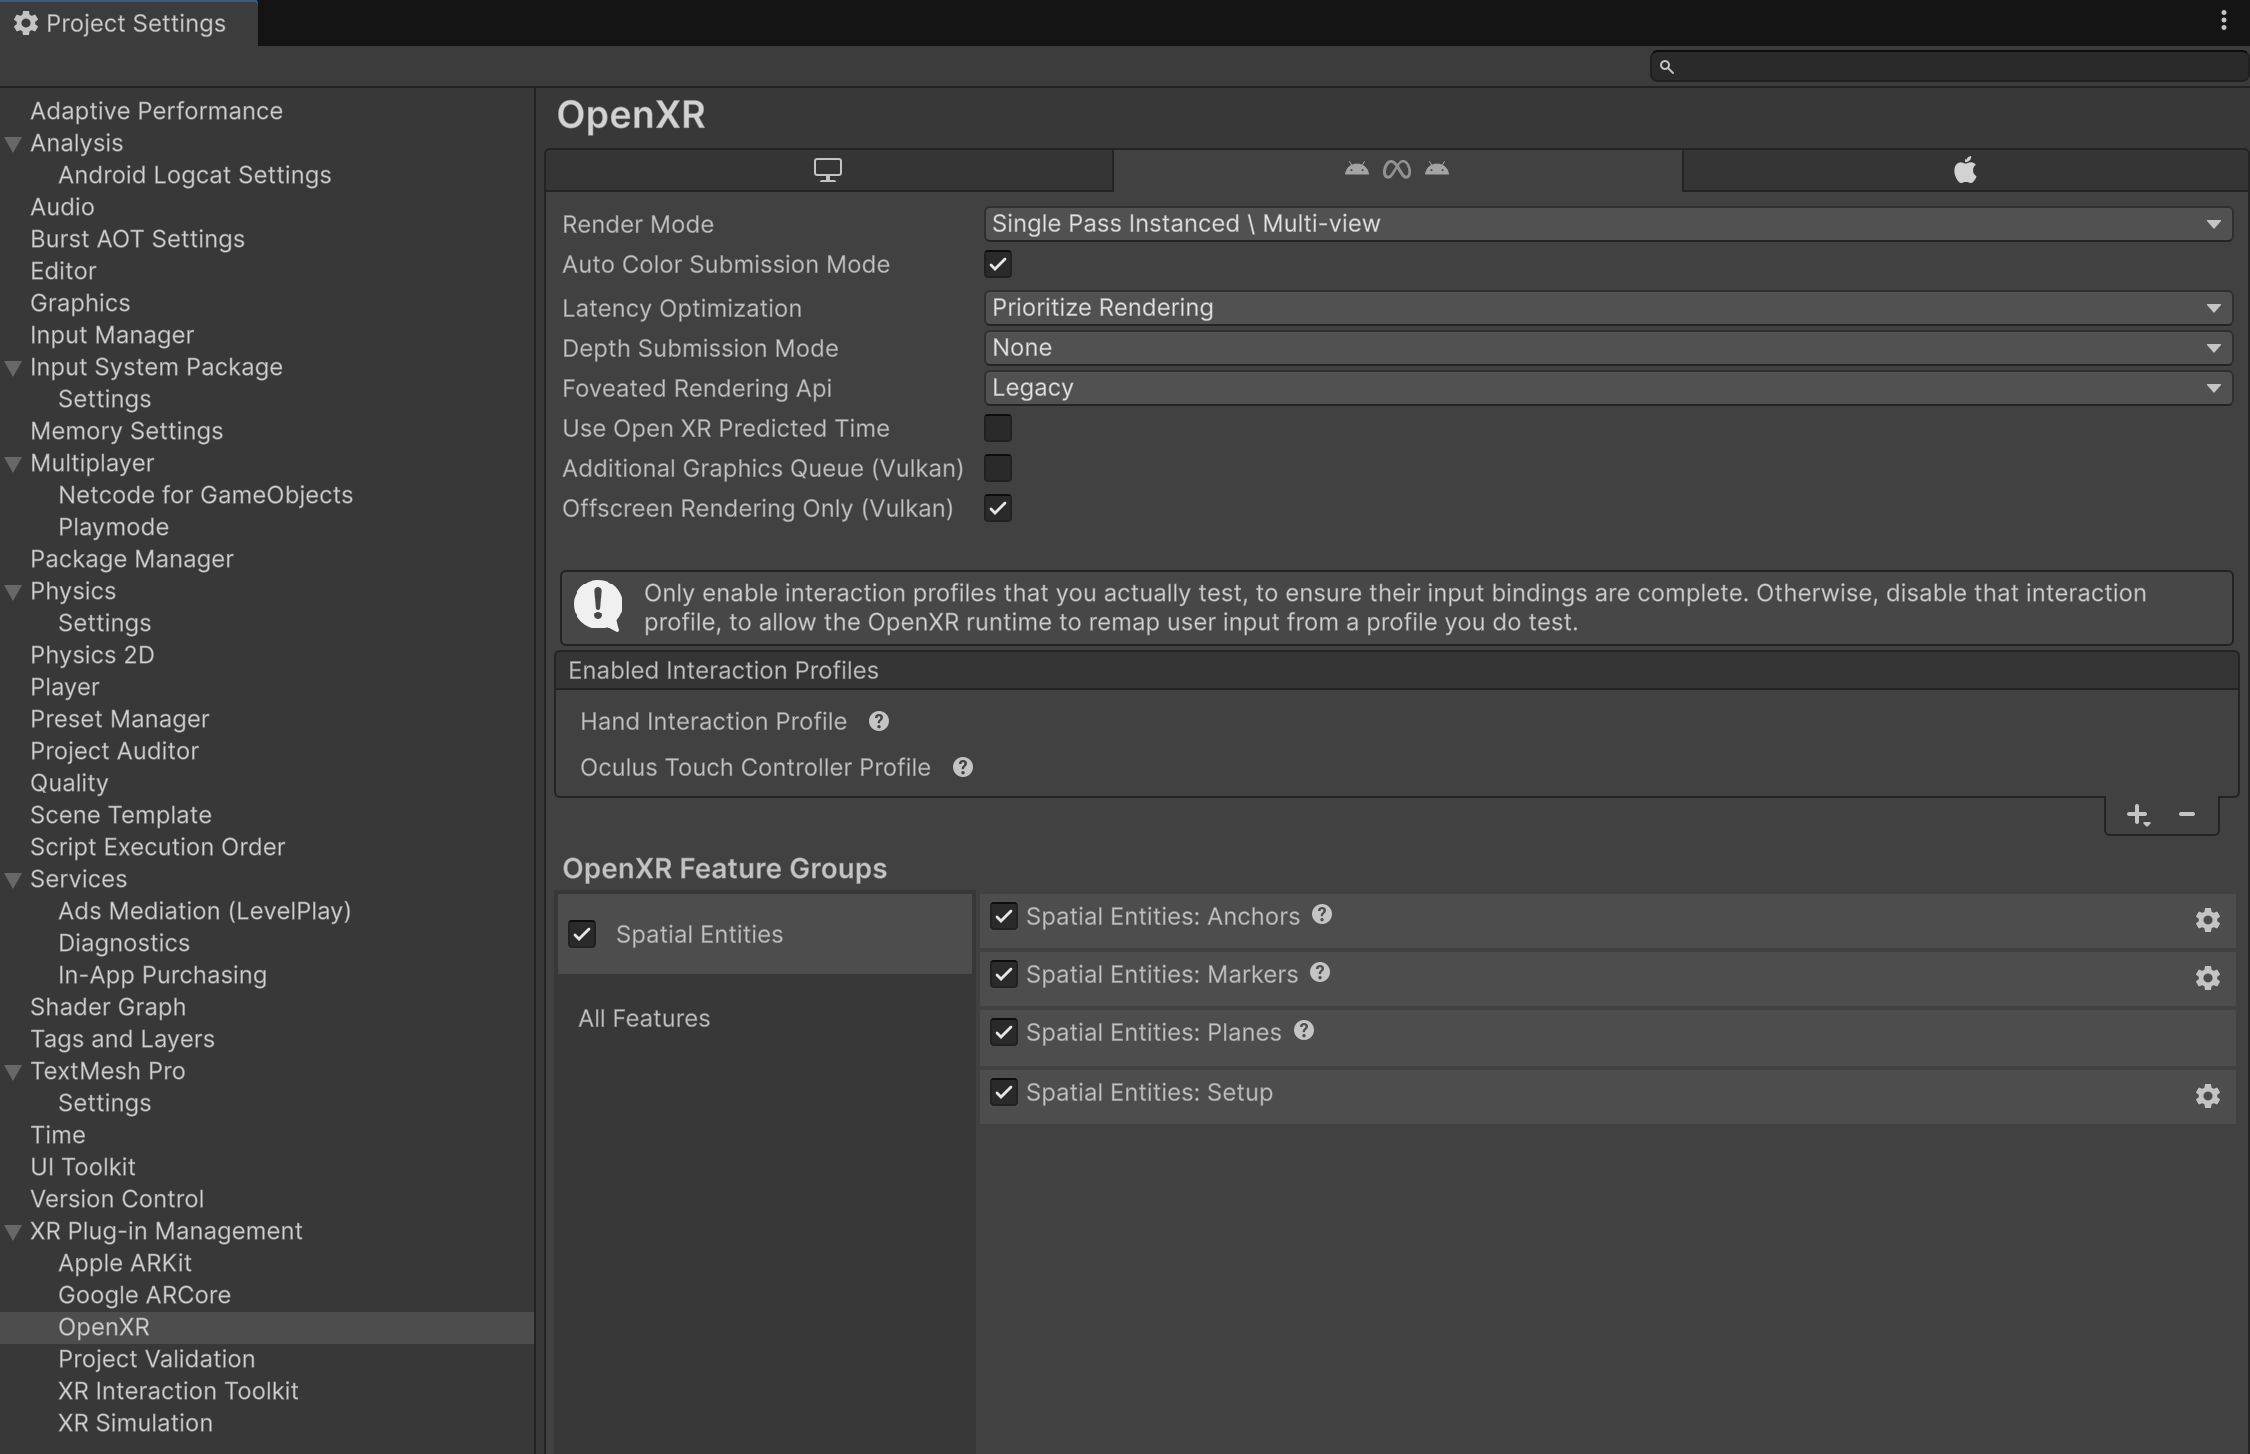Viewport: 2250px width, 1454px height.
Task: Open Spatial Entities: Anchors gear settings
Action: 2208,920
